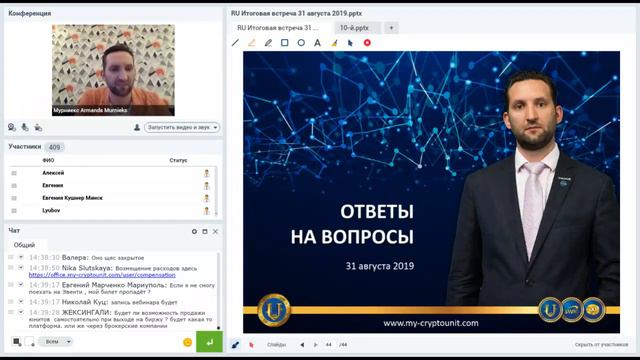Expand Nika Slutskaya message options arrow
Viewport: 640px width, 360px height.
pyautogui.click(x=21, y=268)
